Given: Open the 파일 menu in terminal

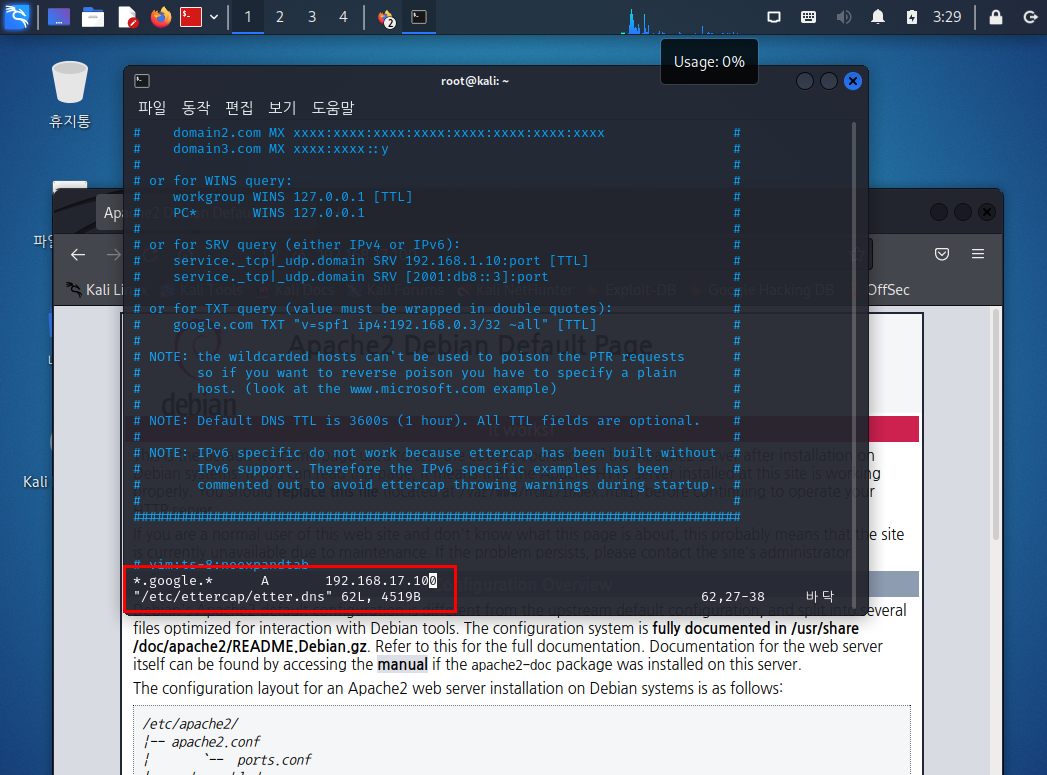Looking at the screenshot, I should coord(152,107).
